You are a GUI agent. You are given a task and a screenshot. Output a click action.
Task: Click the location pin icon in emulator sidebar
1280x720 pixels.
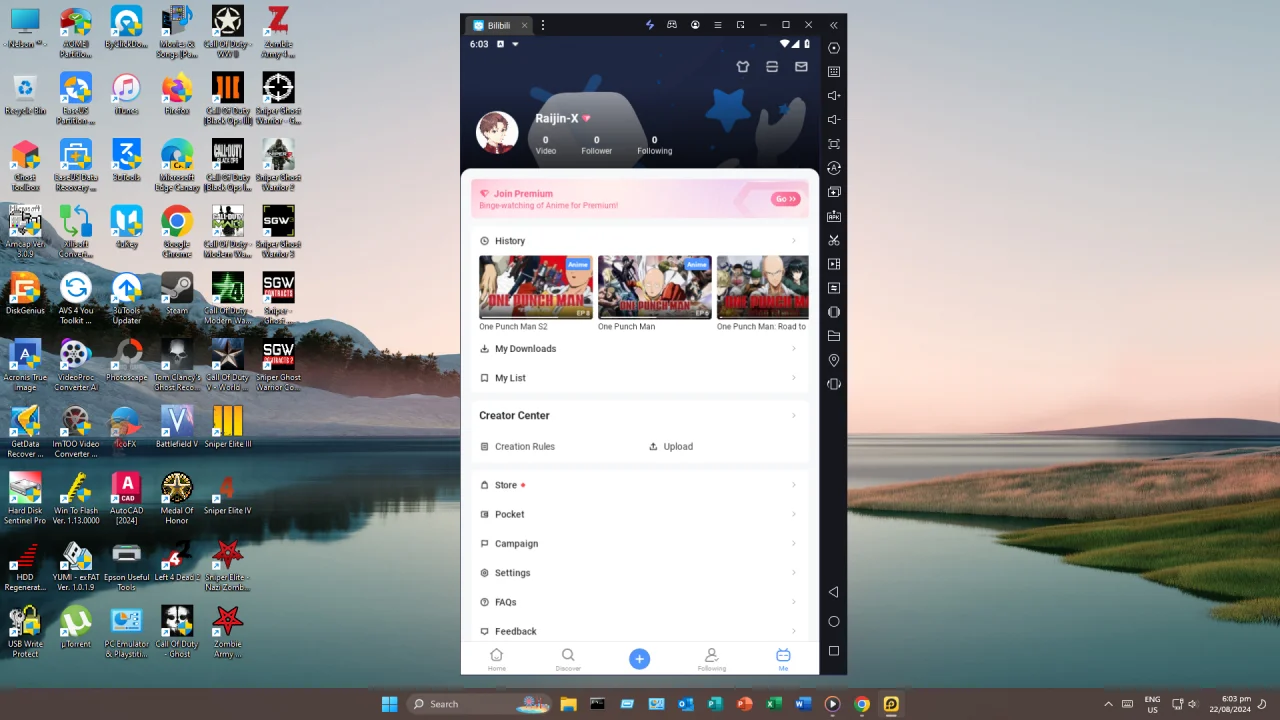(834, 360)
